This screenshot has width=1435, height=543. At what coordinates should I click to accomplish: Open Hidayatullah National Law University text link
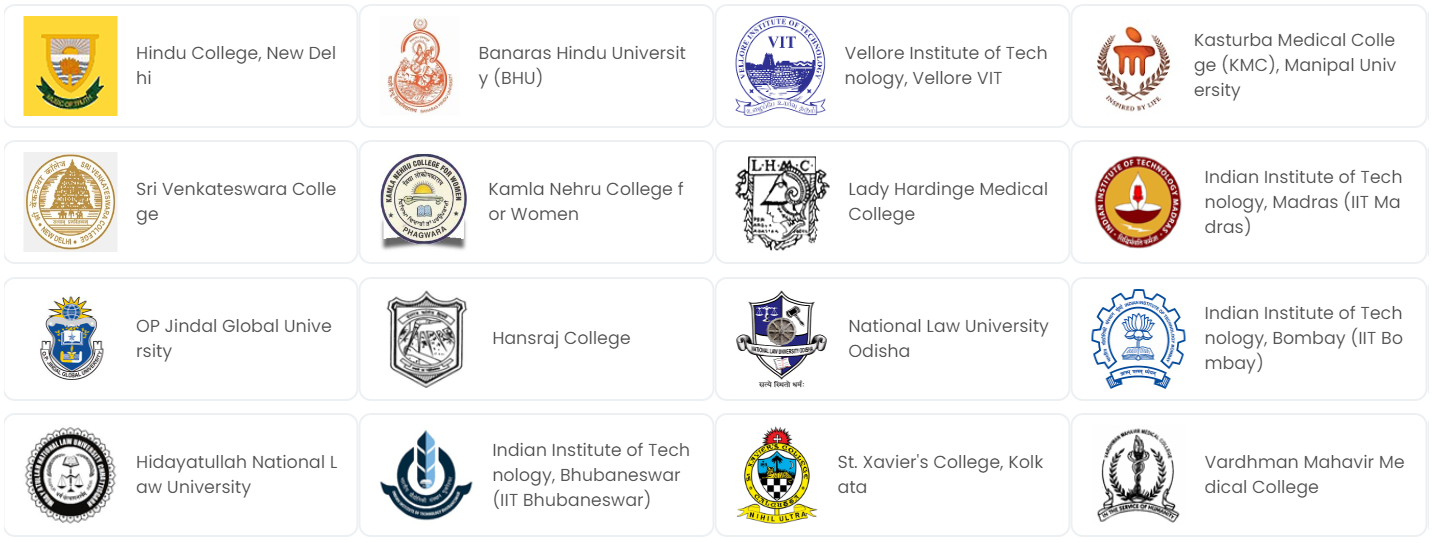click(236, 475)
